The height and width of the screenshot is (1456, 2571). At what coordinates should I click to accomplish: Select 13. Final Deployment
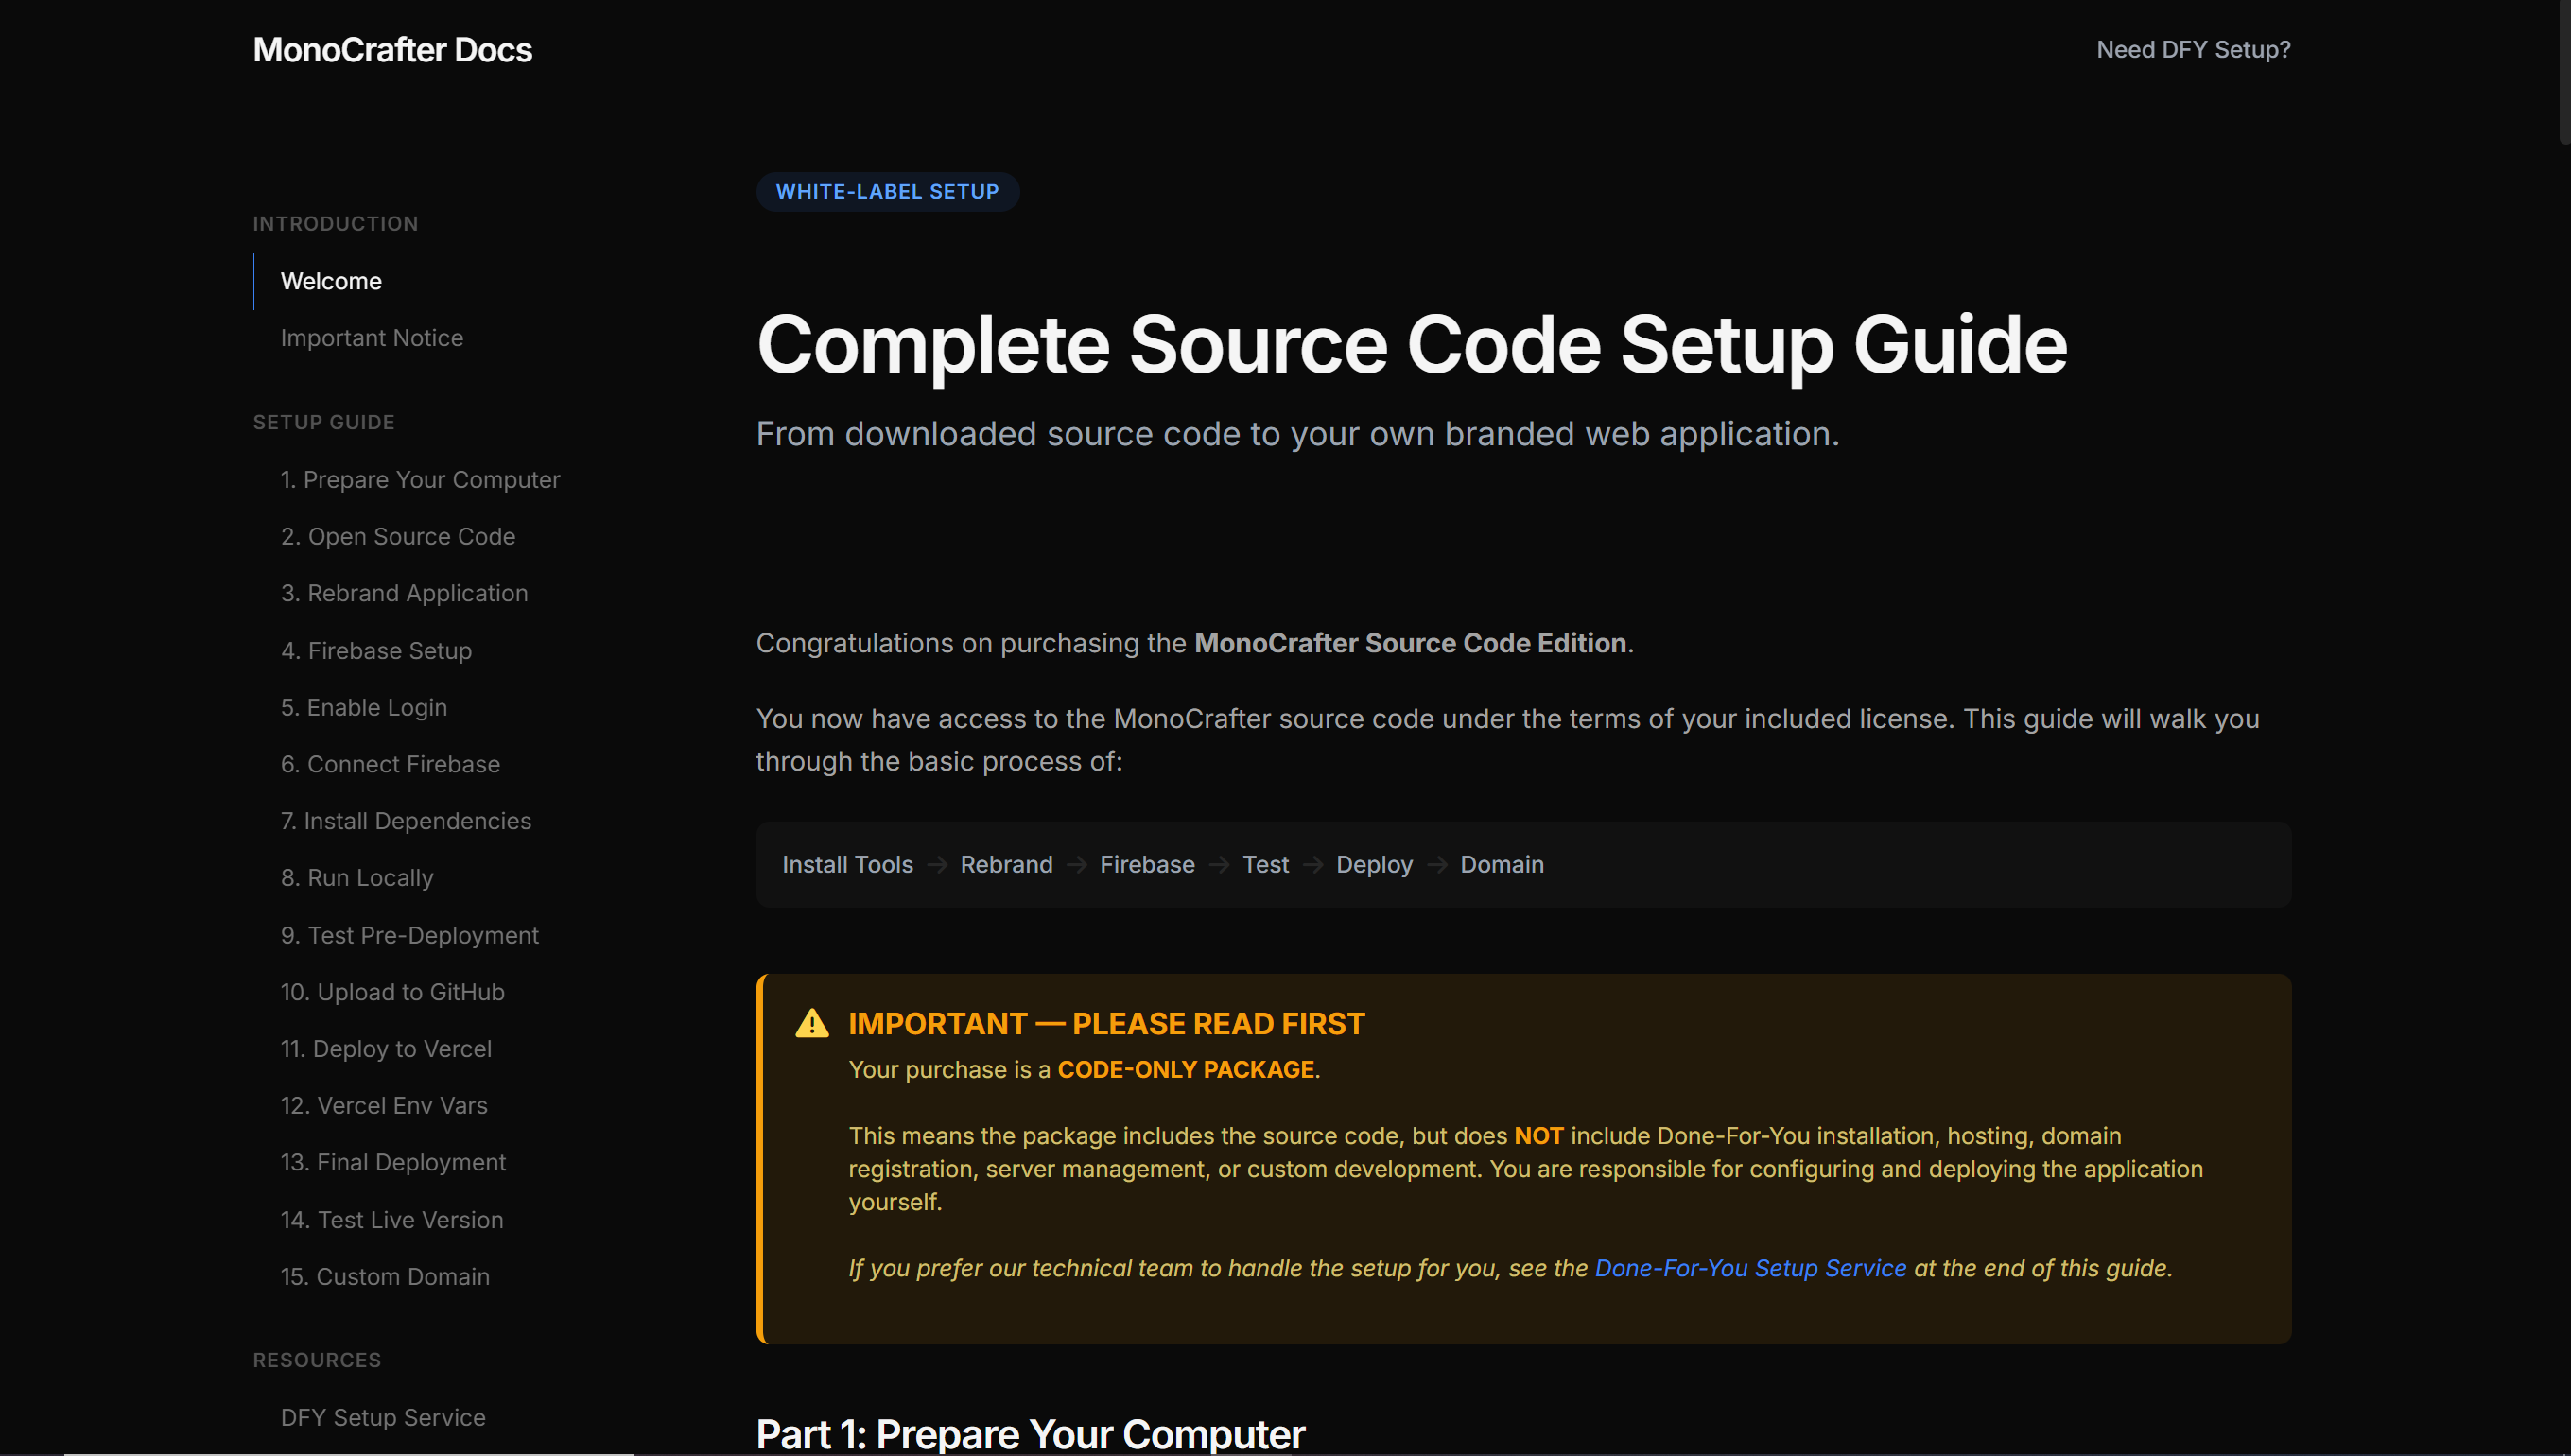point(393,1163)
